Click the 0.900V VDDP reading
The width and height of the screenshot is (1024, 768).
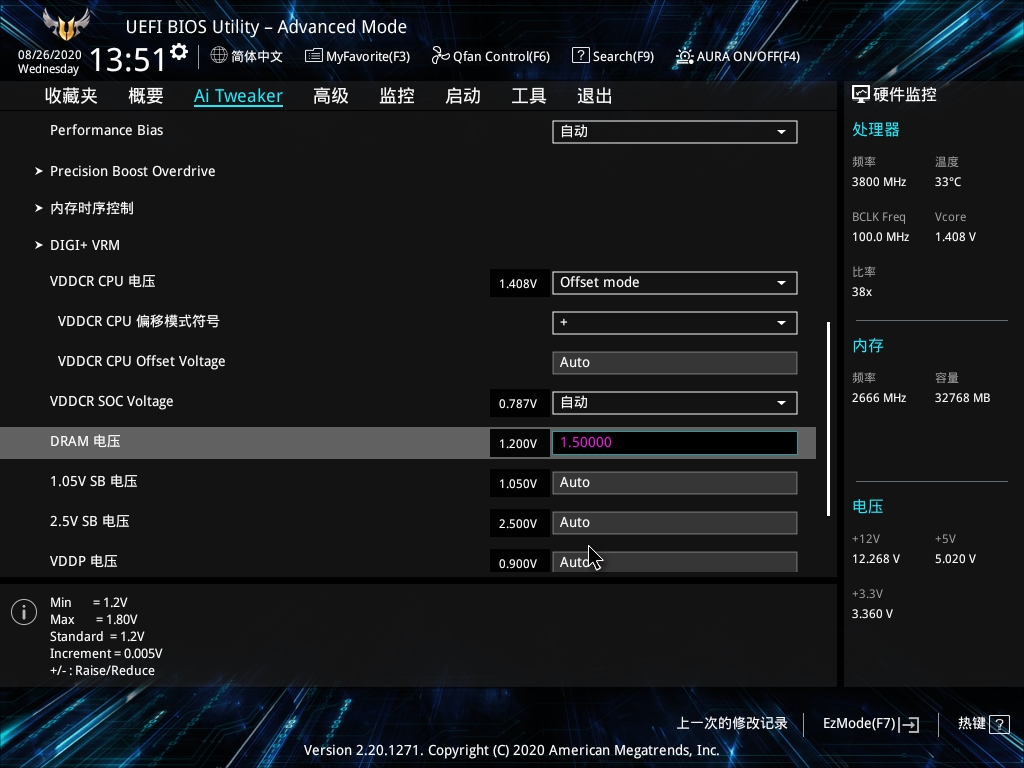point(518,563)
